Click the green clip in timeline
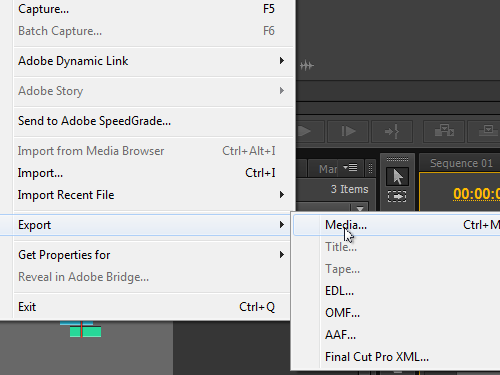 85,332
